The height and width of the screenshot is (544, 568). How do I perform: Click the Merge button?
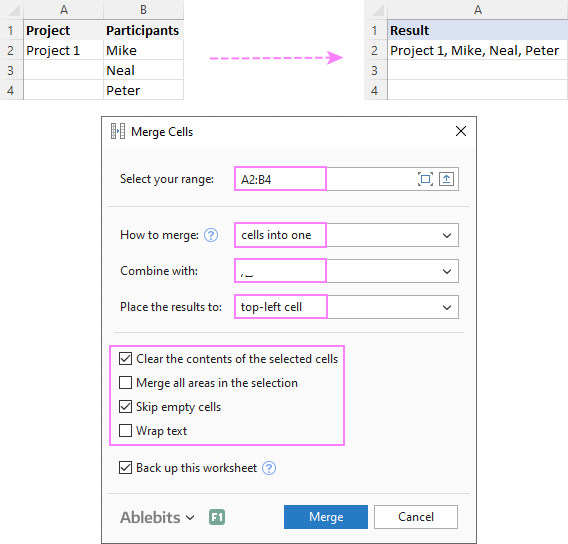click(326, 517)
